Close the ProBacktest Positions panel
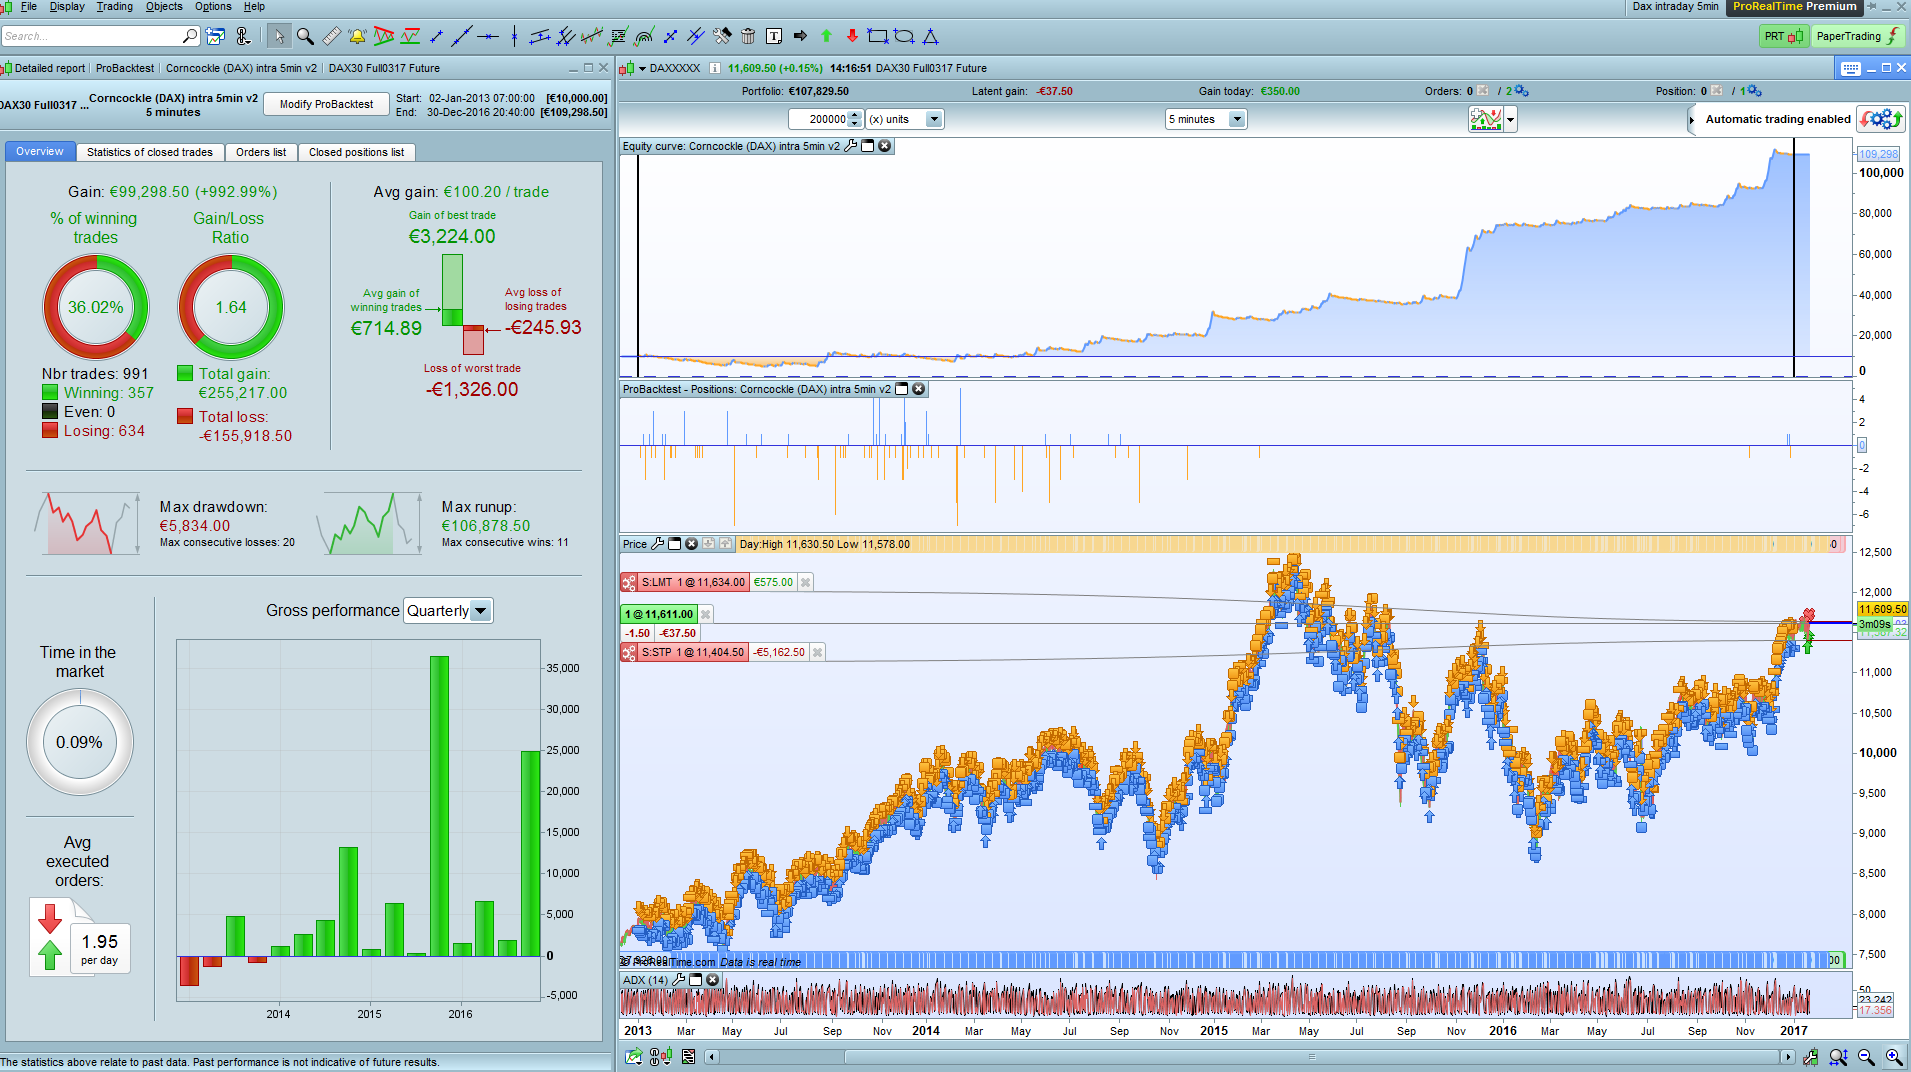Screen dimensions: 1911x1072 click(x=919, y=389)
